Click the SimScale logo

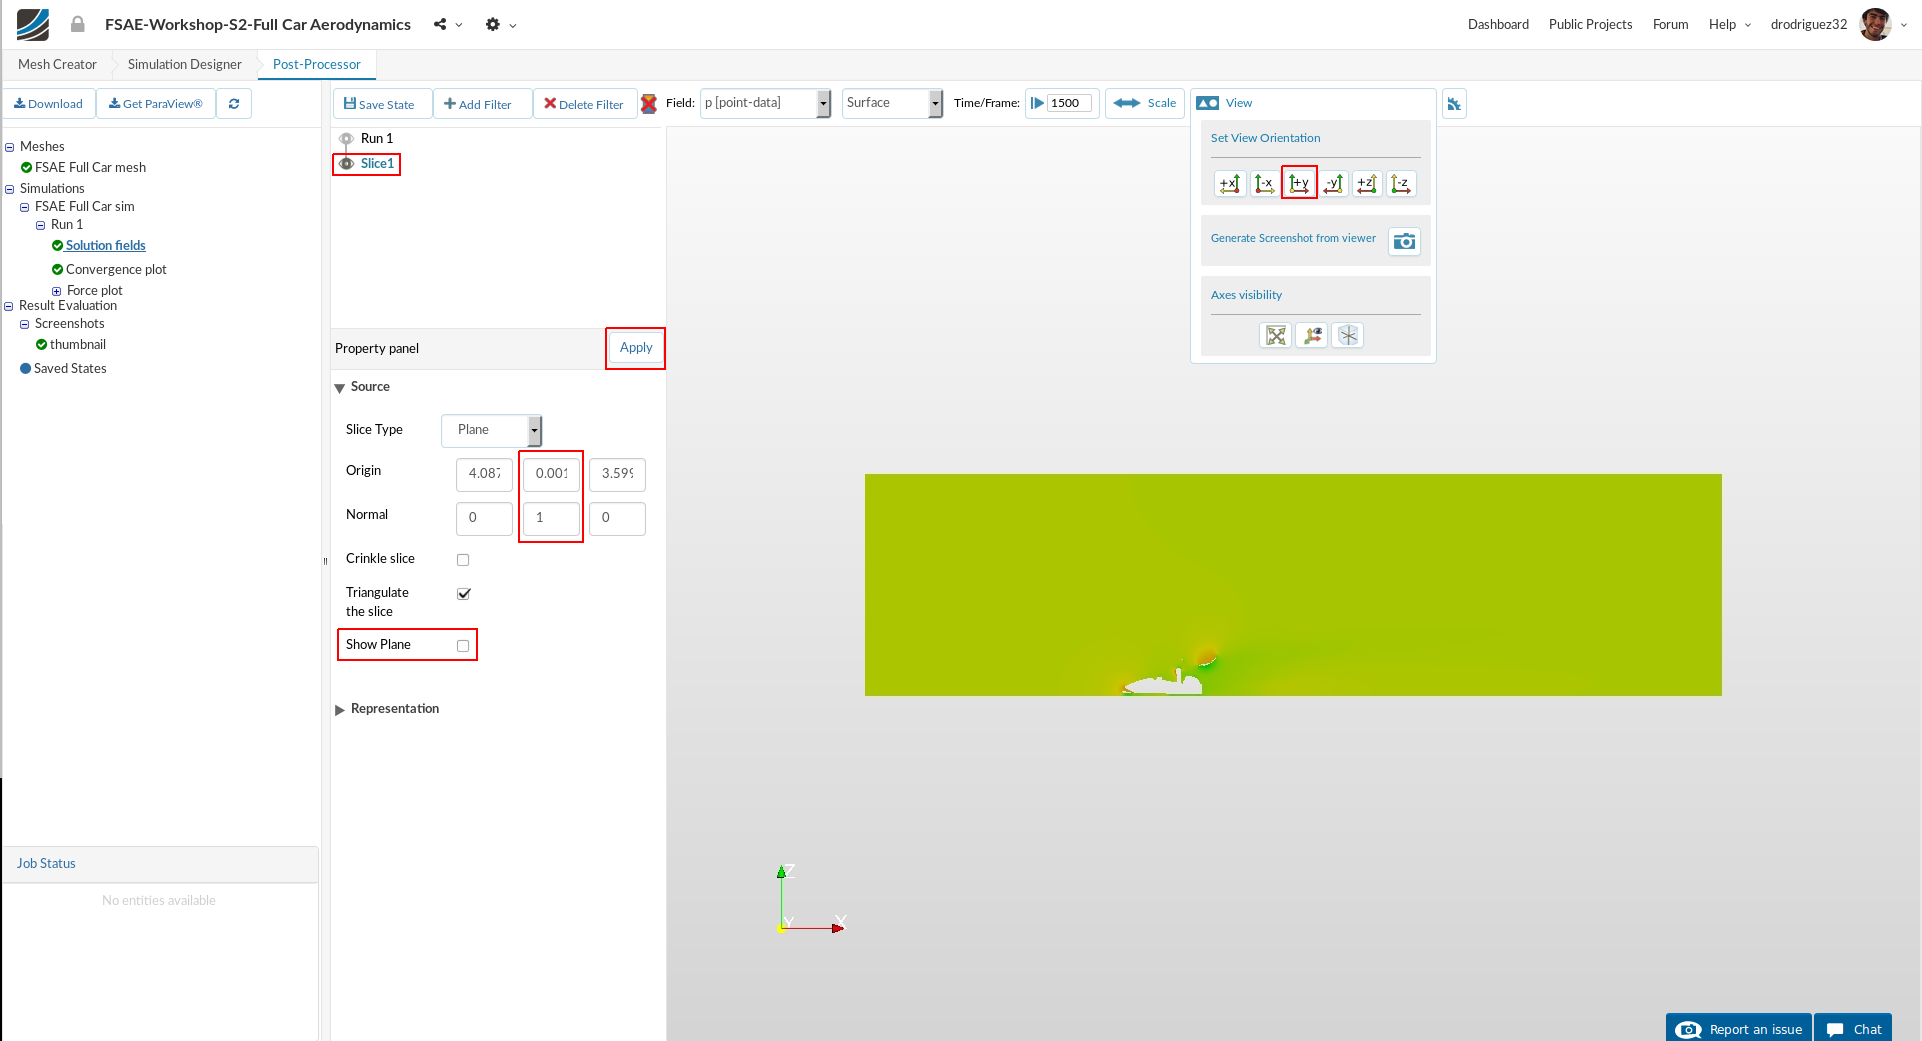(33, 24)
